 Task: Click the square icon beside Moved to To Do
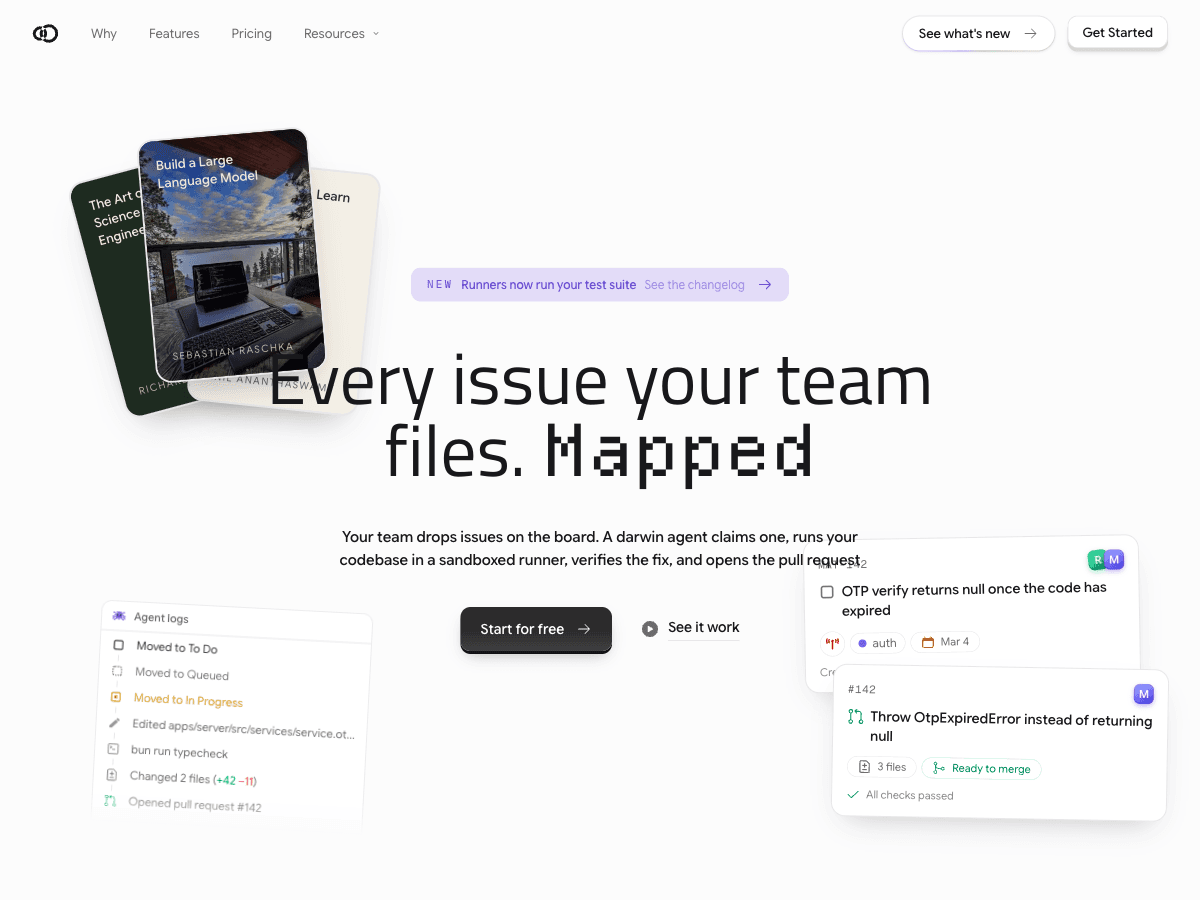click(x=118, y=646)
